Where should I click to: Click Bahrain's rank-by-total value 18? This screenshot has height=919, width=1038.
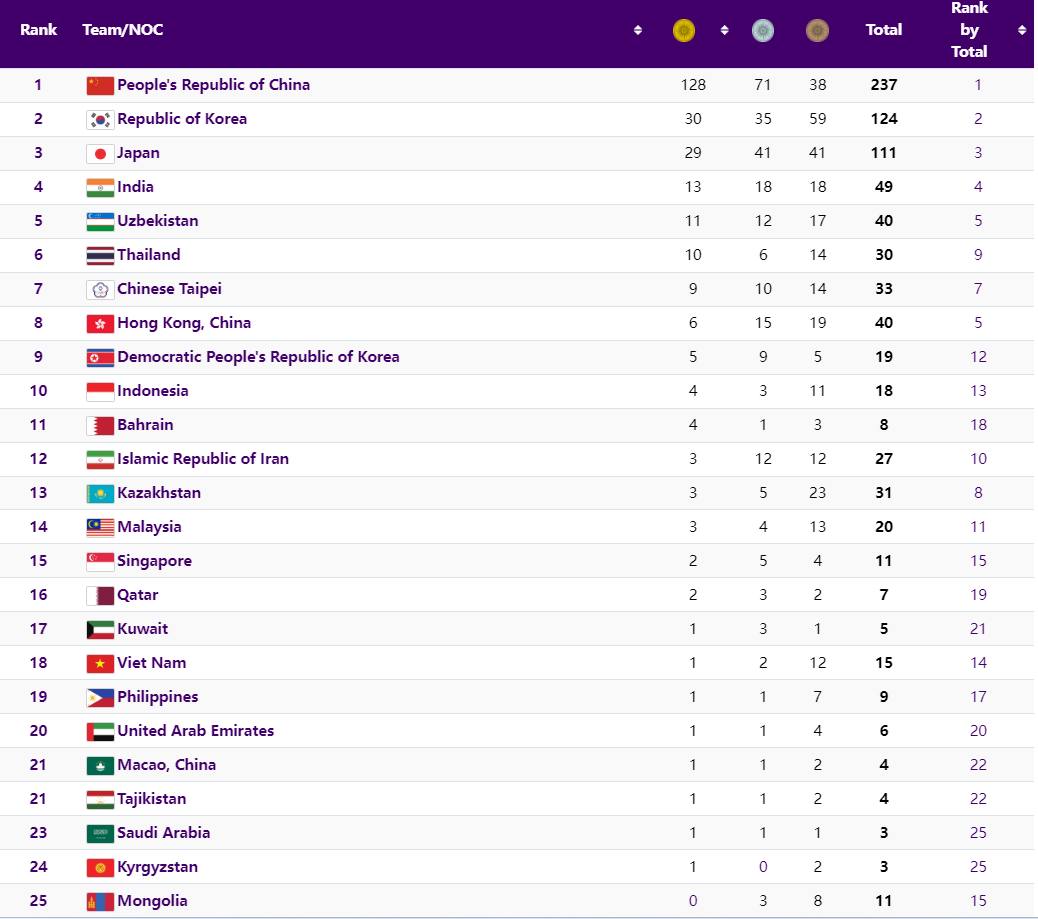(978, 424)
